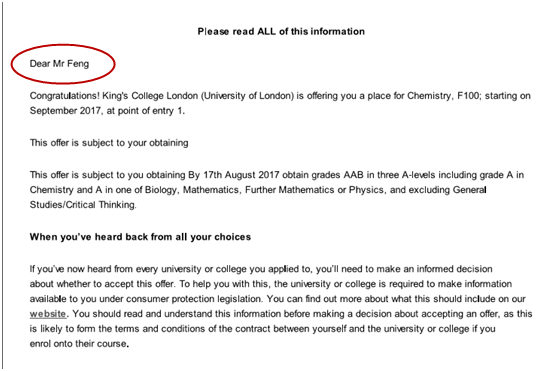Place cursor on "Congratulations!" word
Image resolution: width=558 pixels, height=371 pixels.
(x=65, y=96)
